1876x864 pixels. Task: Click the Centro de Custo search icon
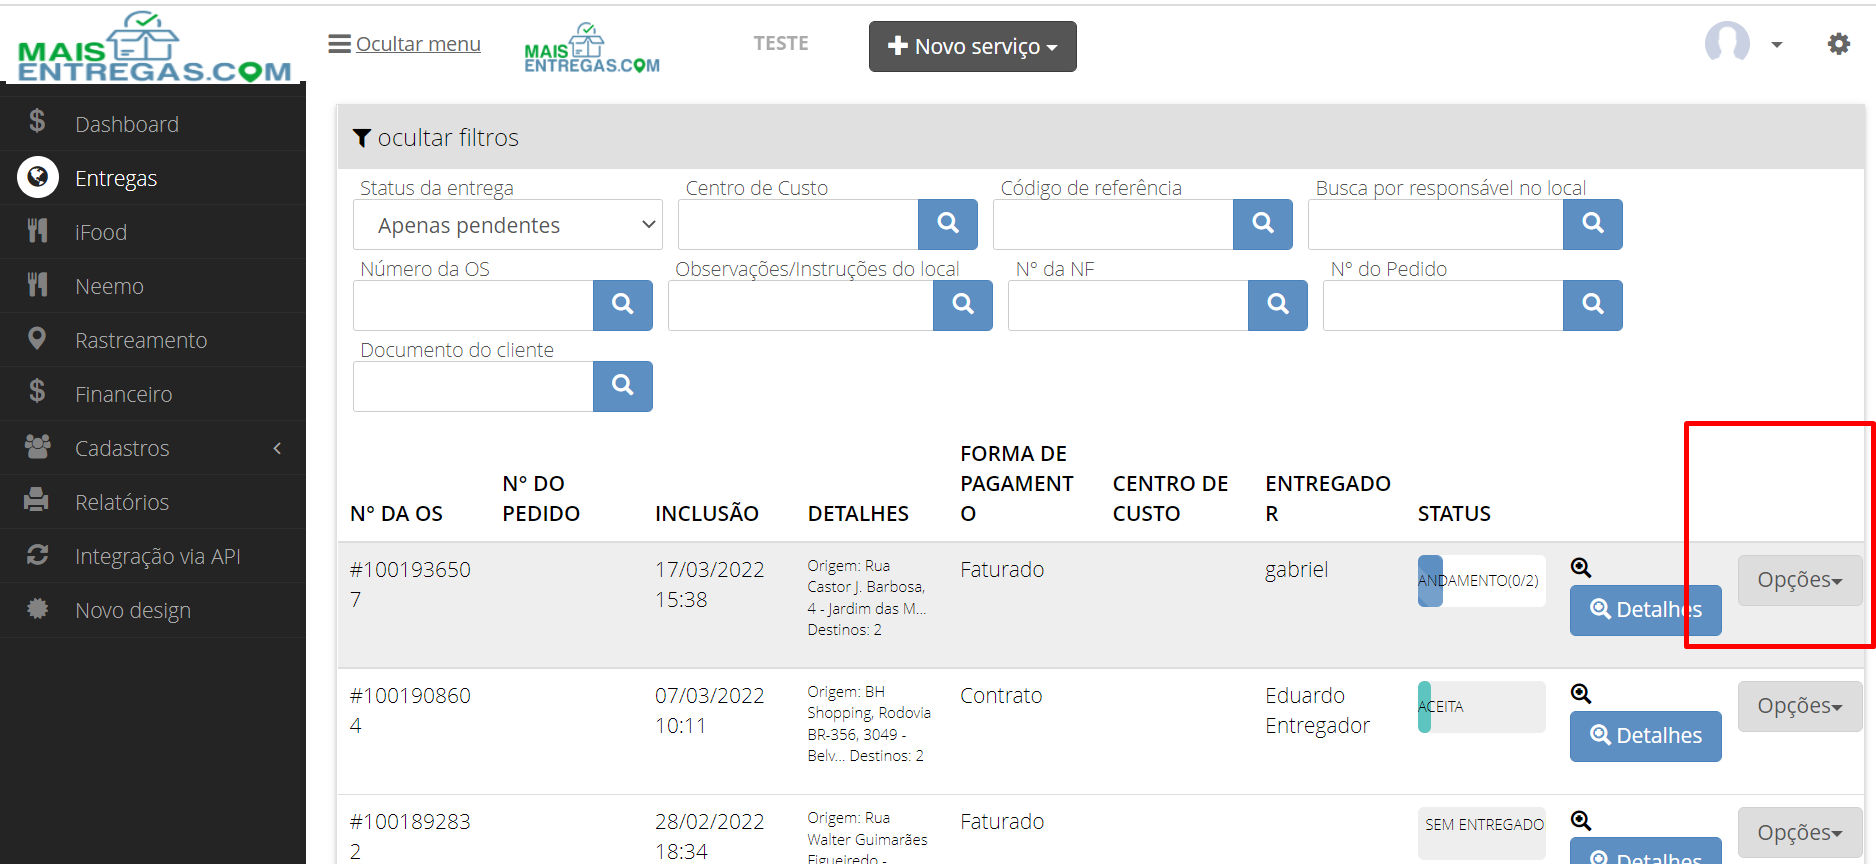click(948, 224)
